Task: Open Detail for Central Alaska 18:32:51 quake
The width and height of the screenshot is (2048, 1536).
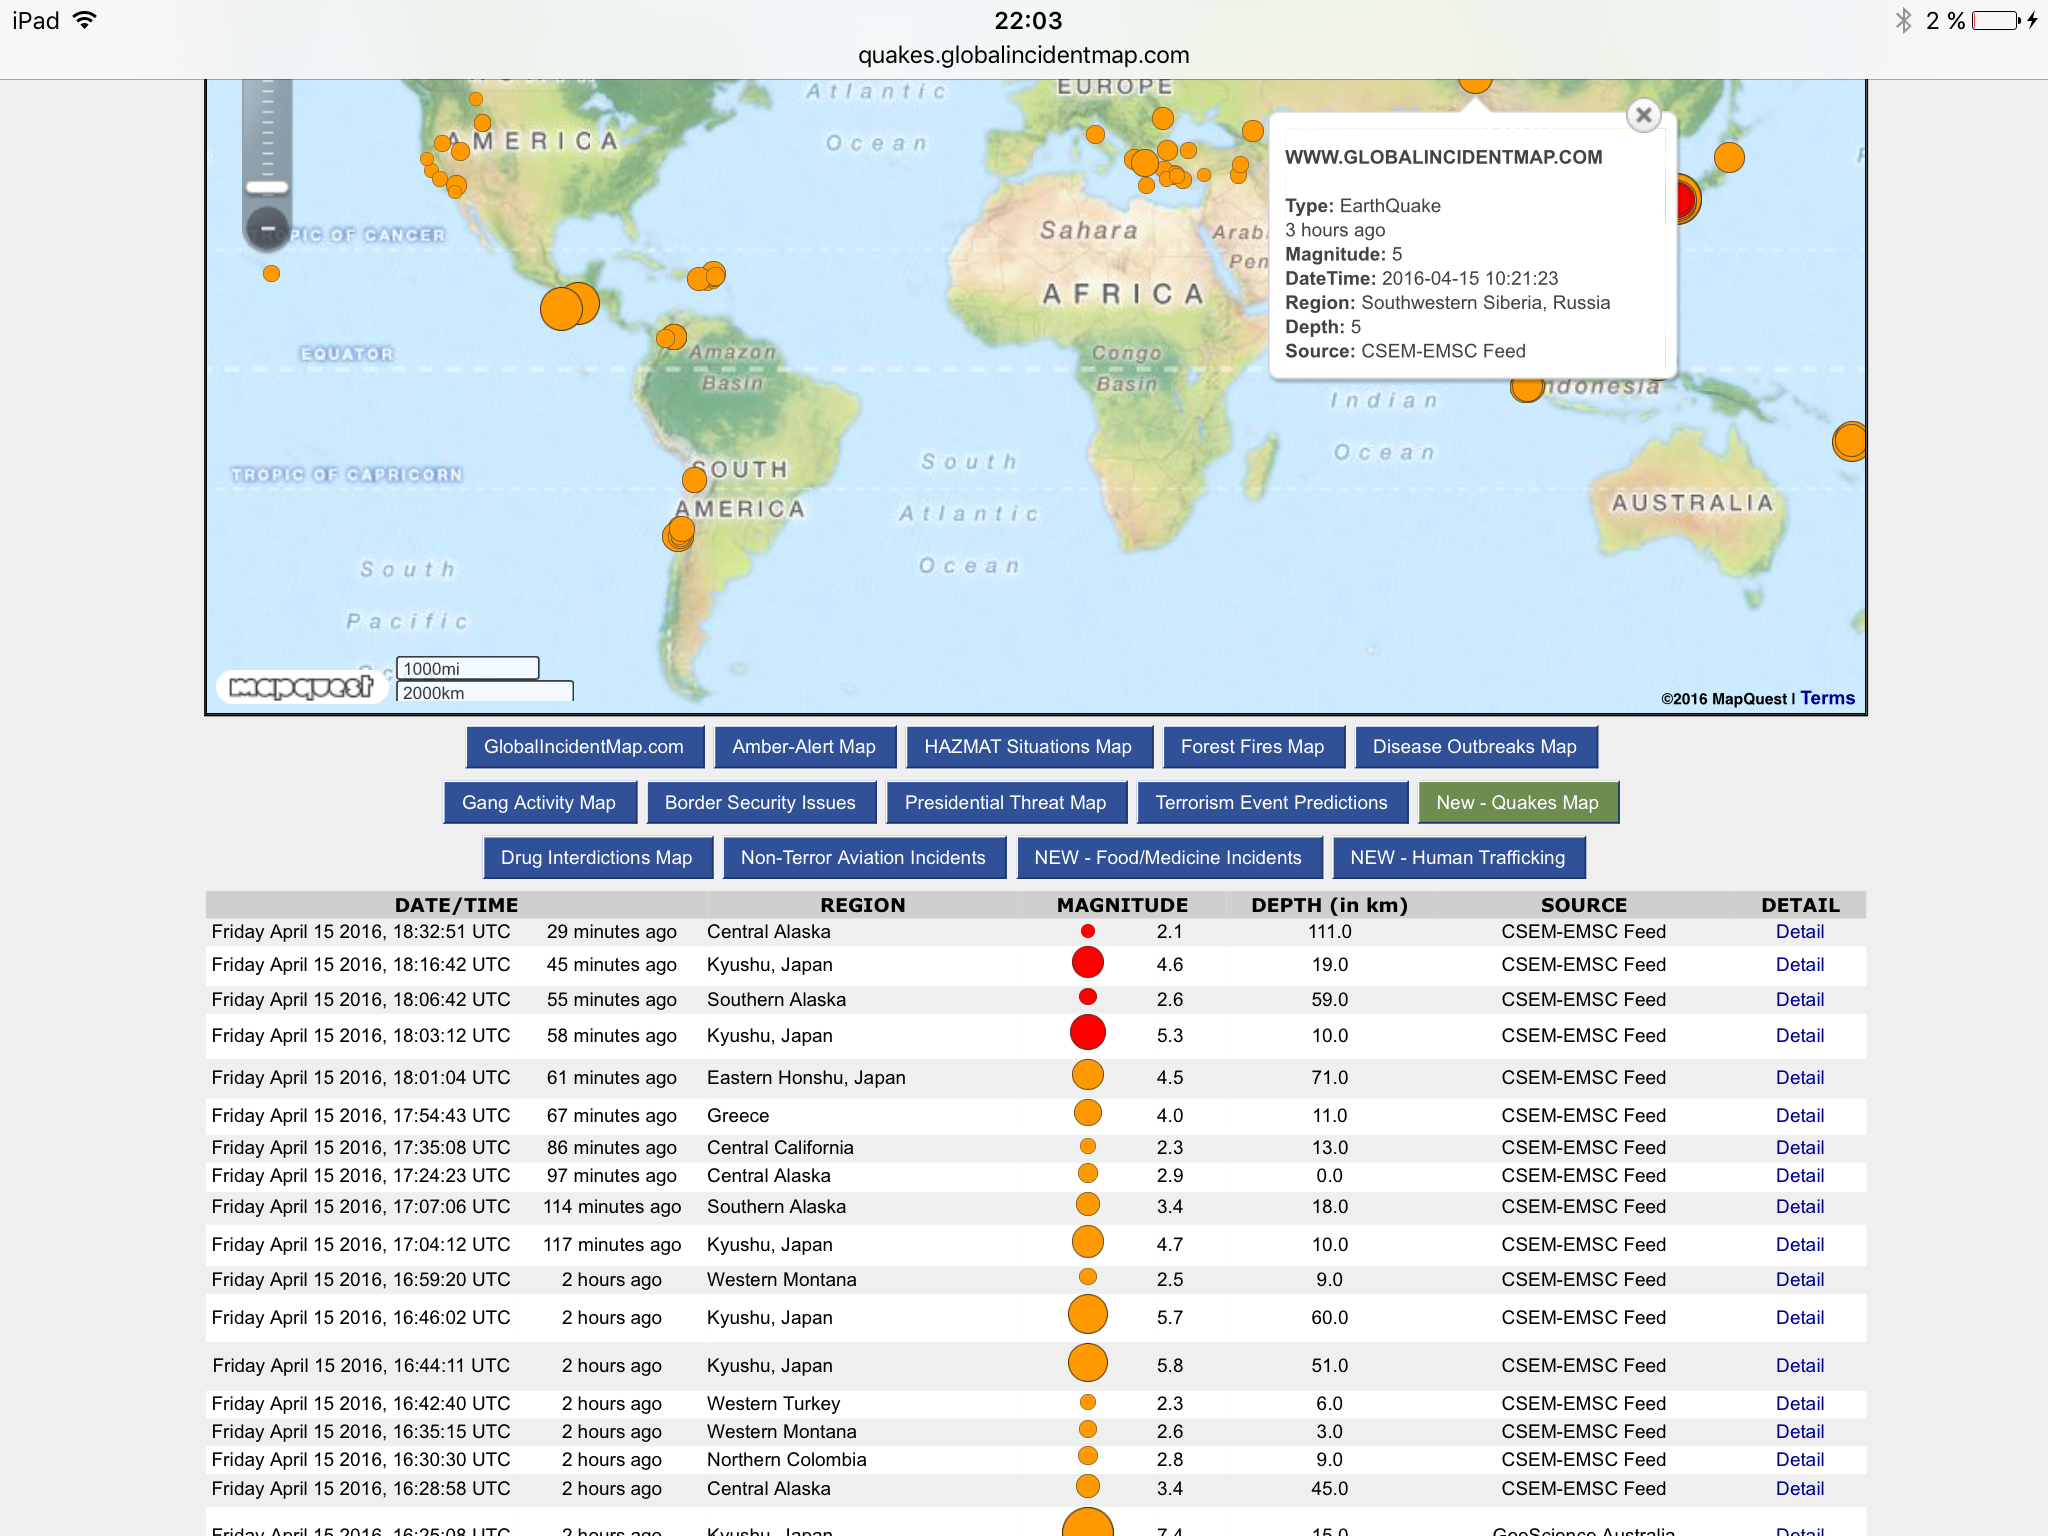Action: point(1800,931)
